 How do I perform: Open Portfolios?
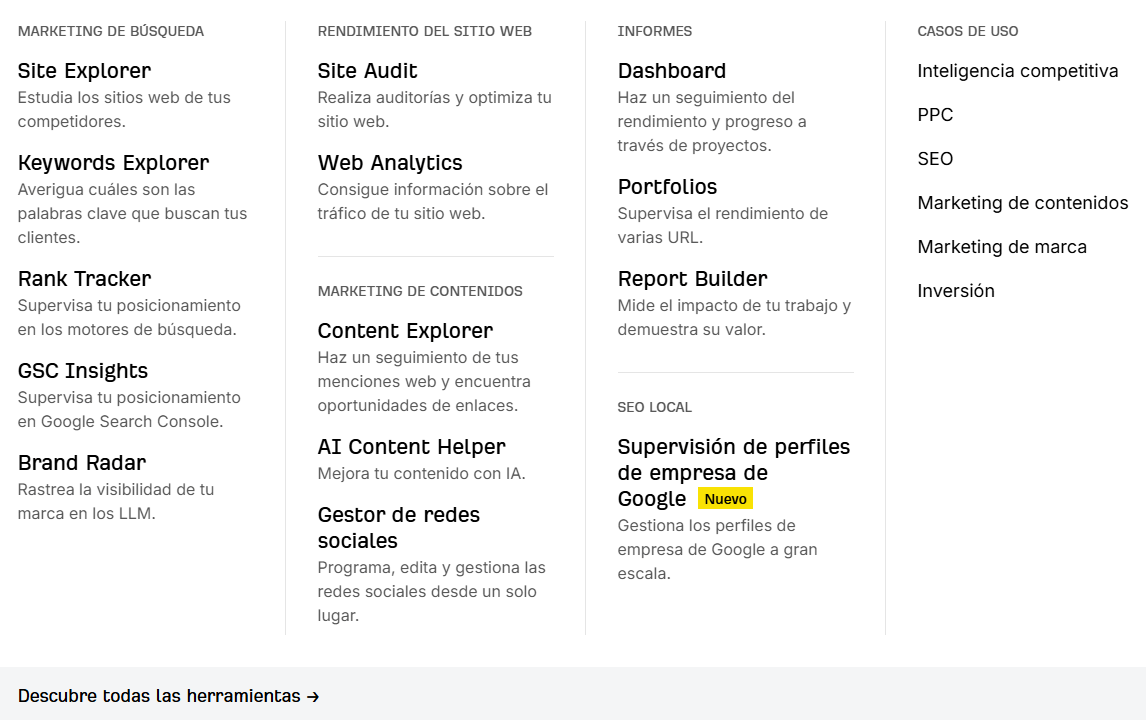click(x=667, y=187)
